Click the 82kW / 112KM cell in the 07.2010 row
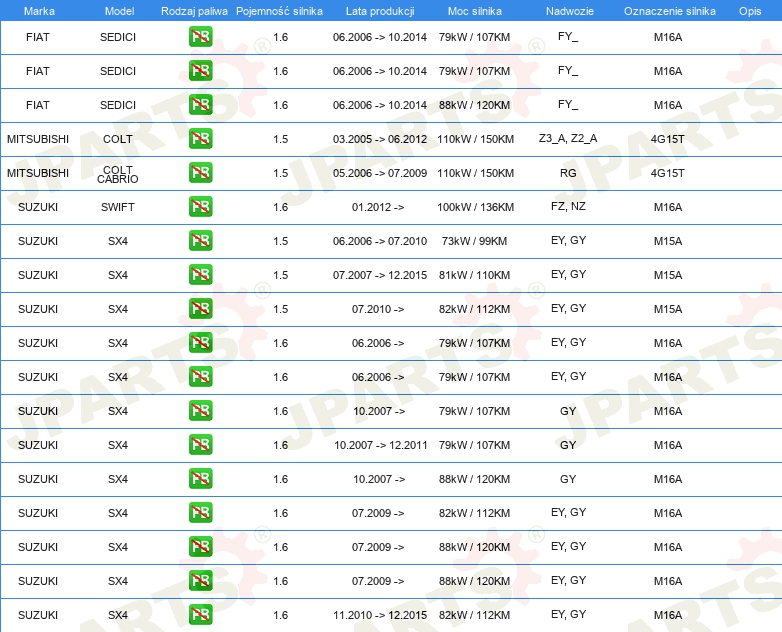This screenshot has height=632, width=782. click(474, 309)
